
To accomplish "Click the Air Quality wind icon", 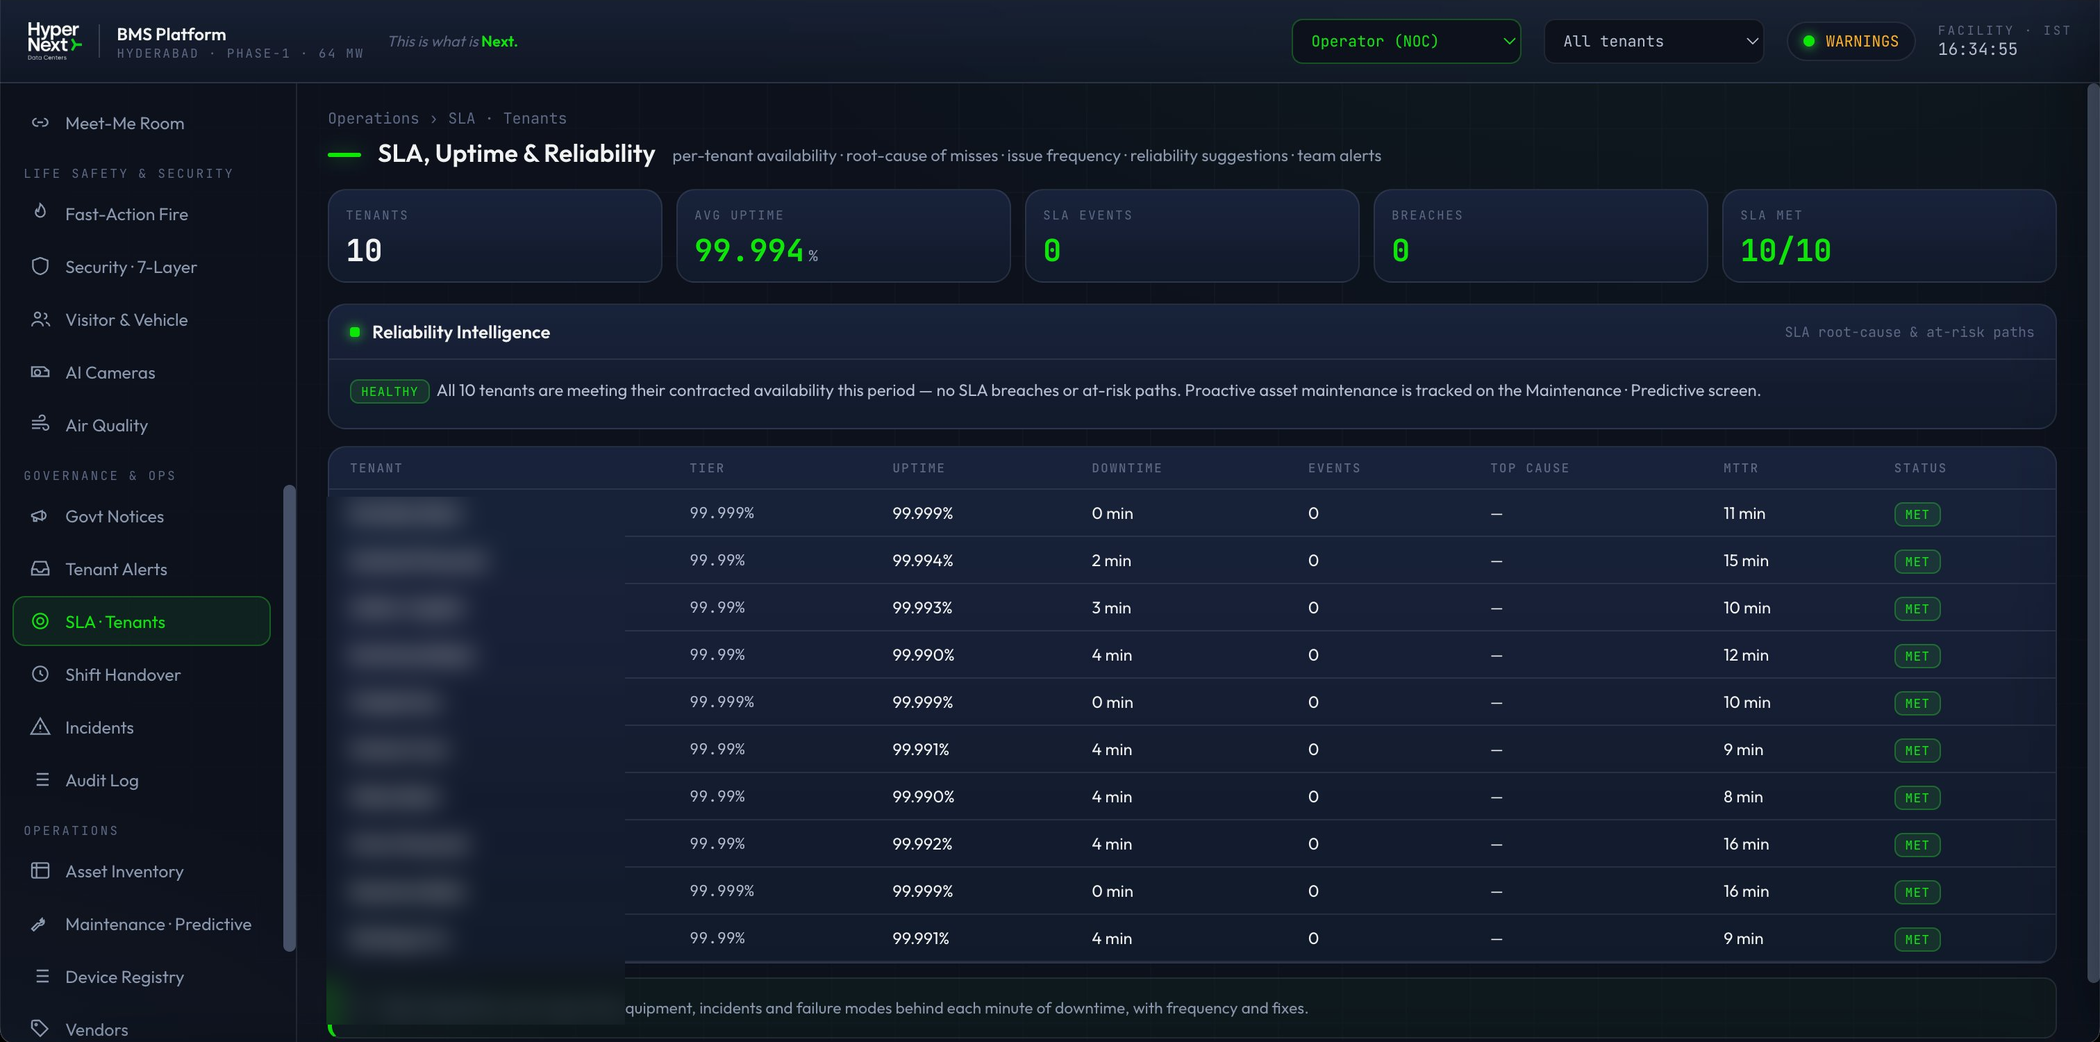I will (40, 424).
